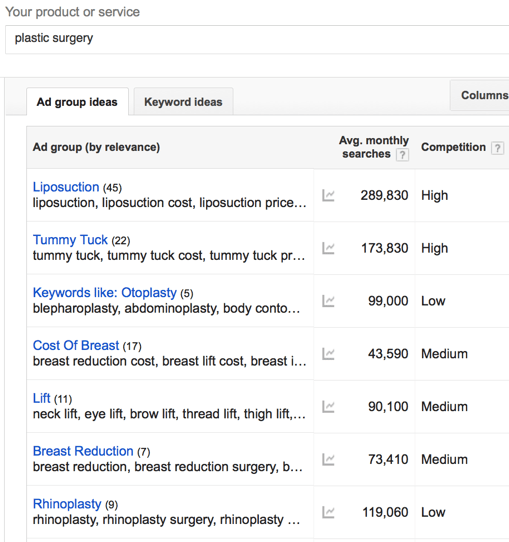Open the search trend chart for Tummy Tuck
Image resolution: width=509 pixels, height=542 pixels.
[x=328, y=248]
